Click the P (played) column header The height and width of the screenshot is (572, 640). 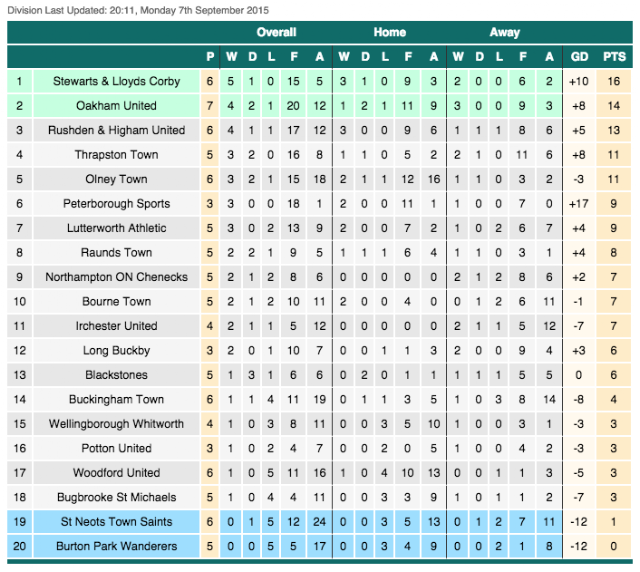point(210,57)
